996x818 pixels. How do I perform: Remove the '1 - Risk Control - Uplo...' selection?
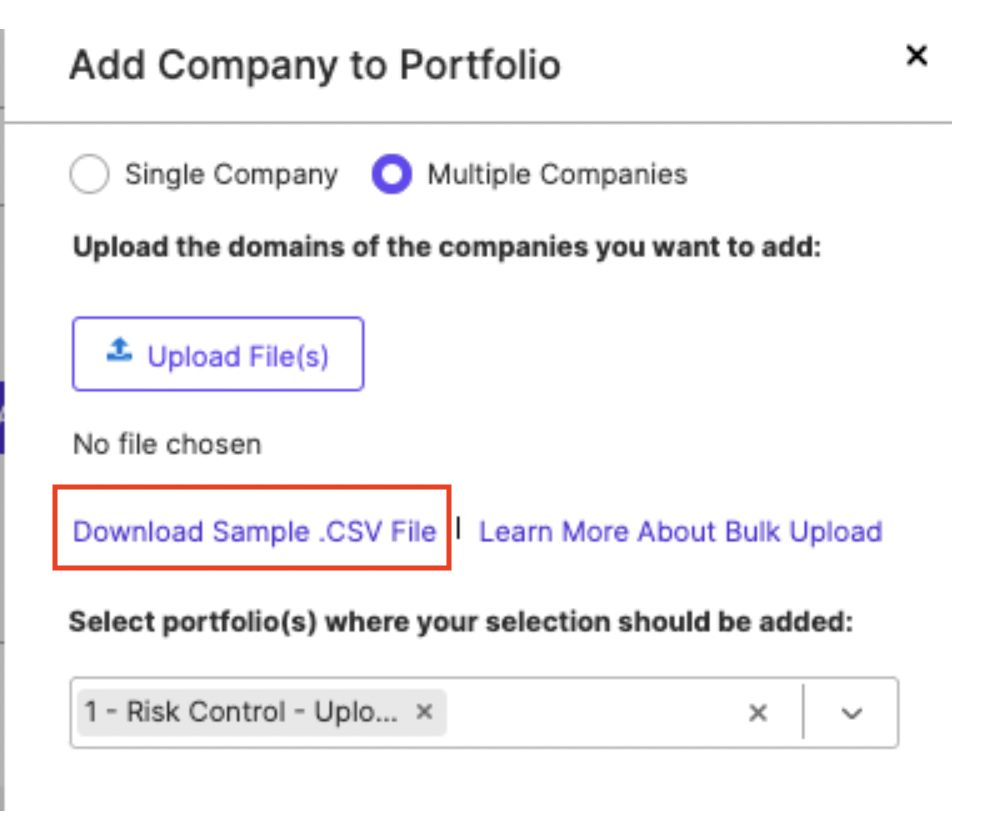point(424,712)
